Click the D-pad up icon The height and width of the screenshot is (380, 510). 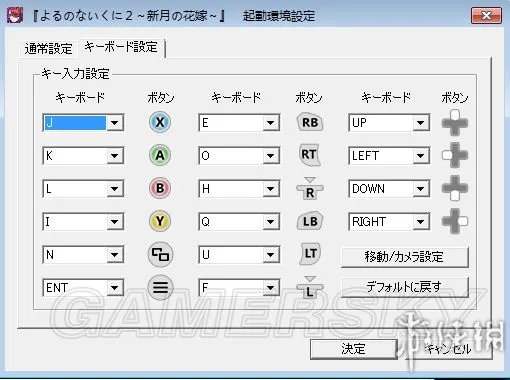(x=455, y=123)
